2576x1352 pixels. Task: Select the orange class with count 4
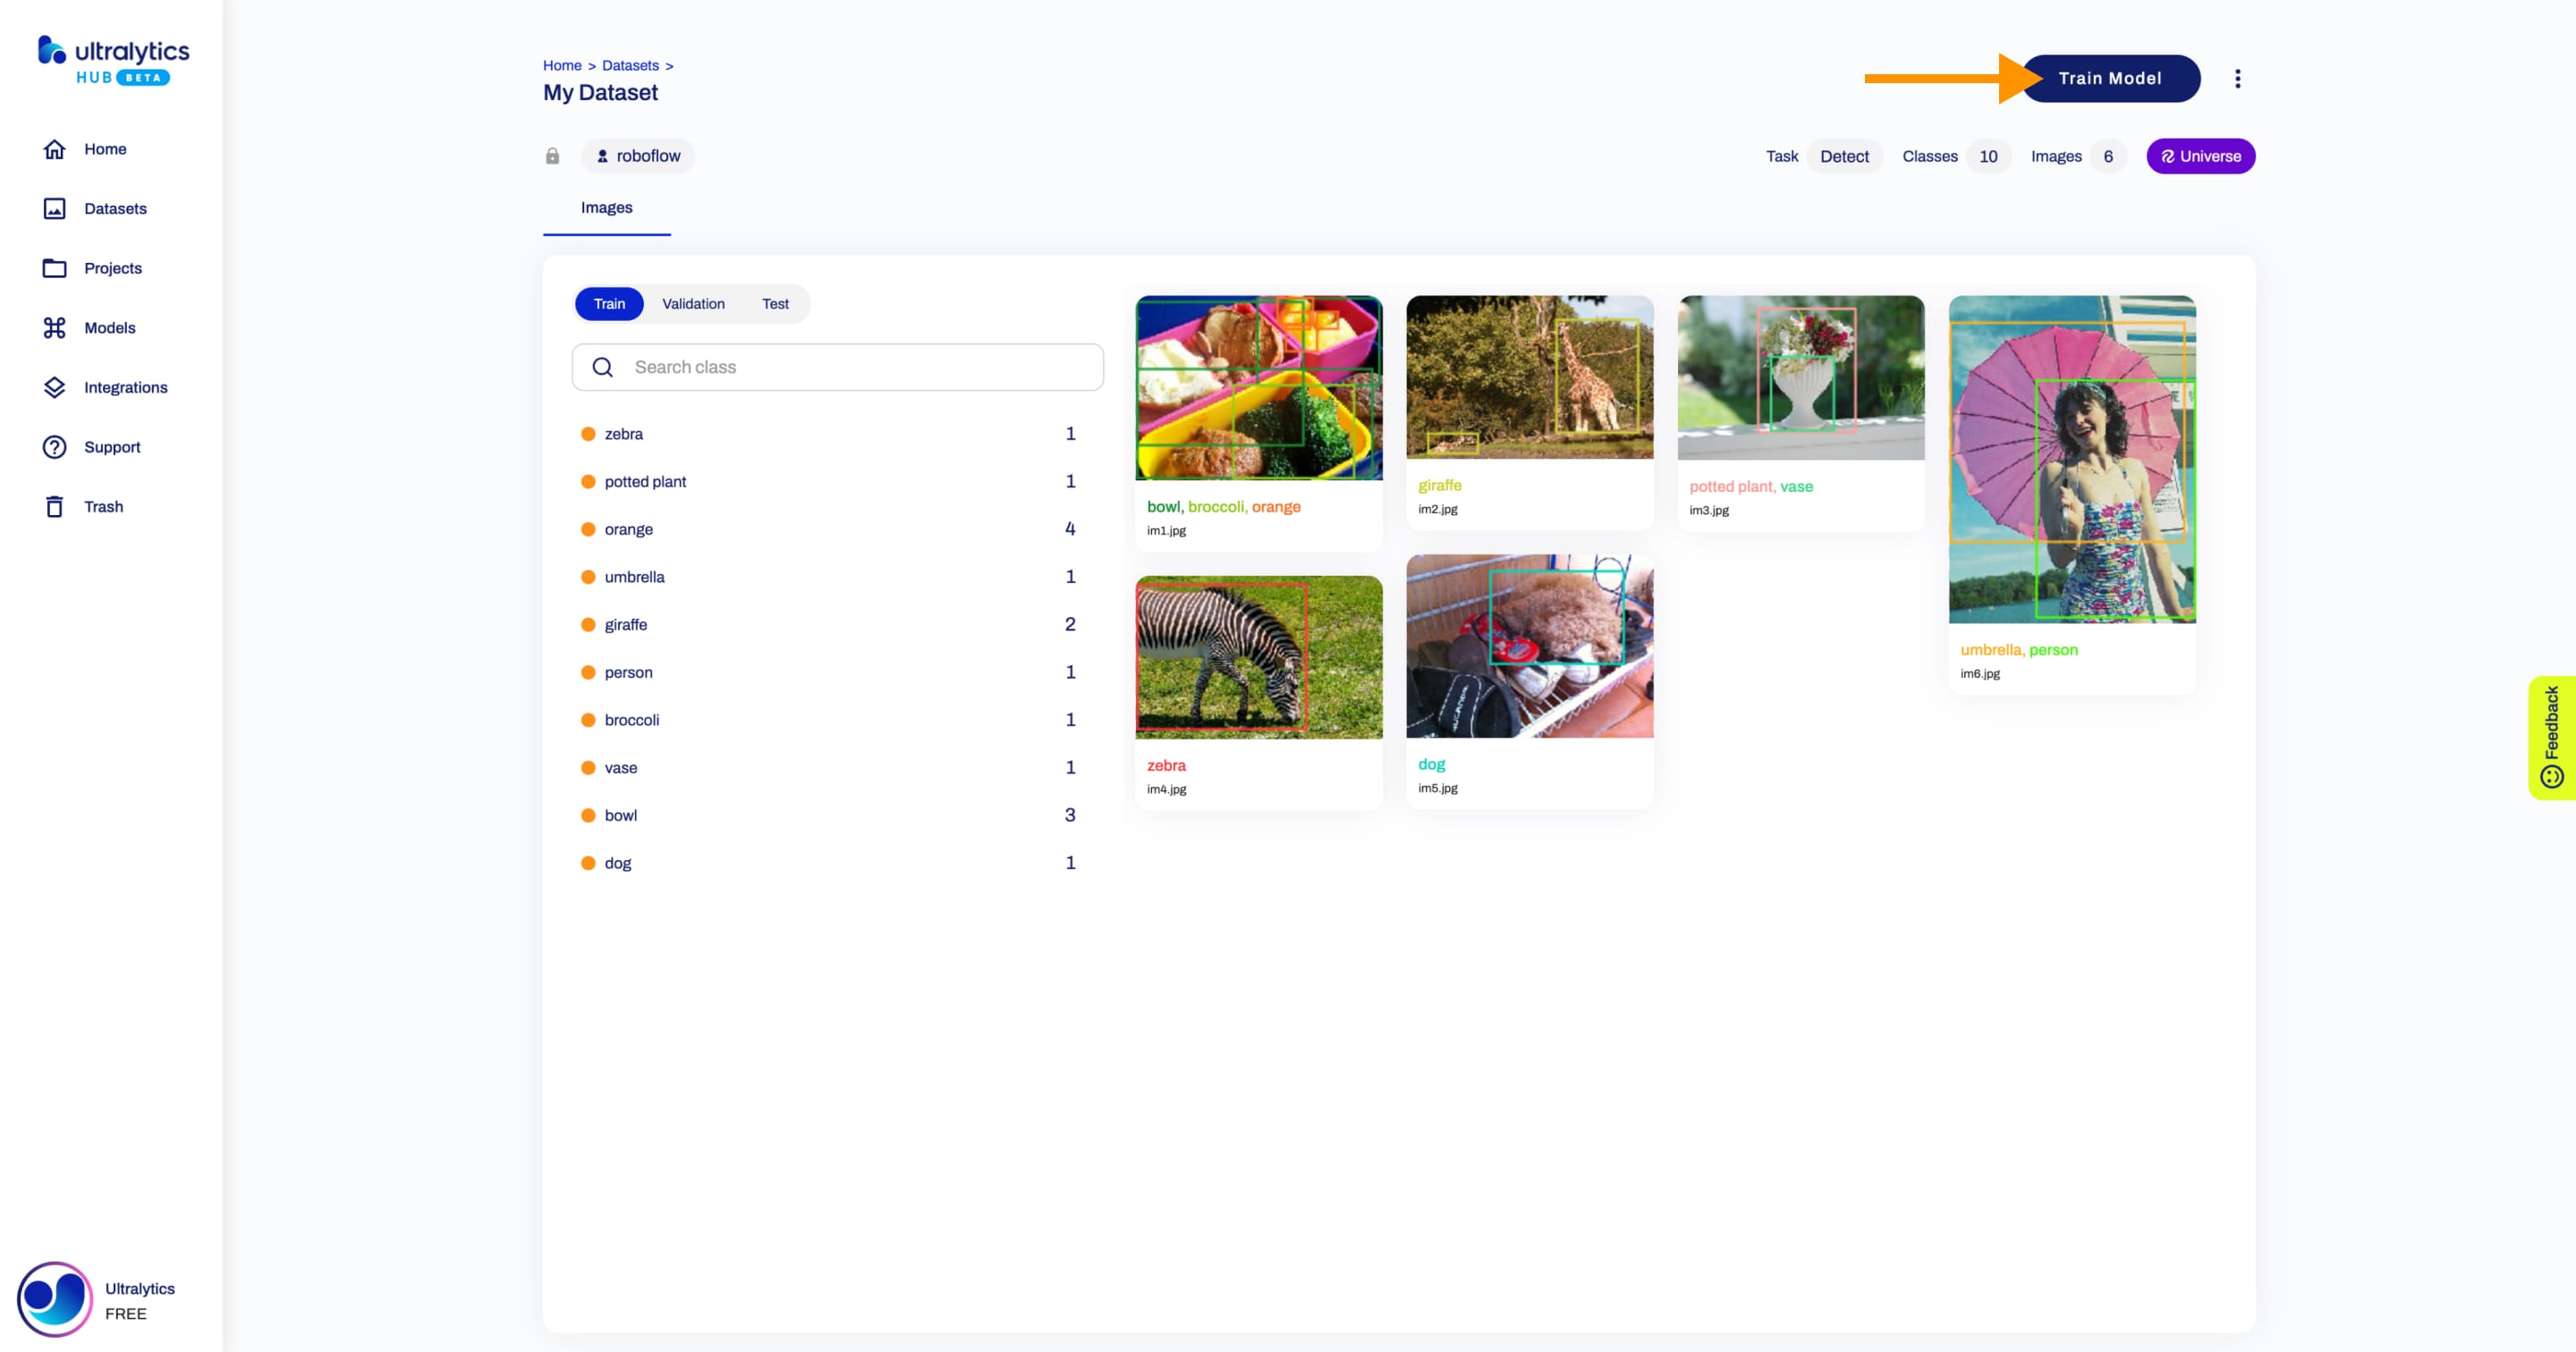tap(629, 528)
